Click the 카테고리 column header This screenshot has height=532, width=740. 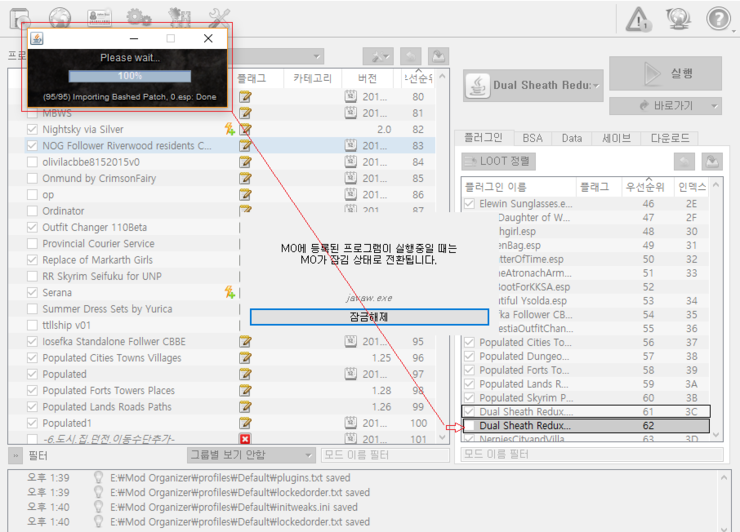point(312,78)
